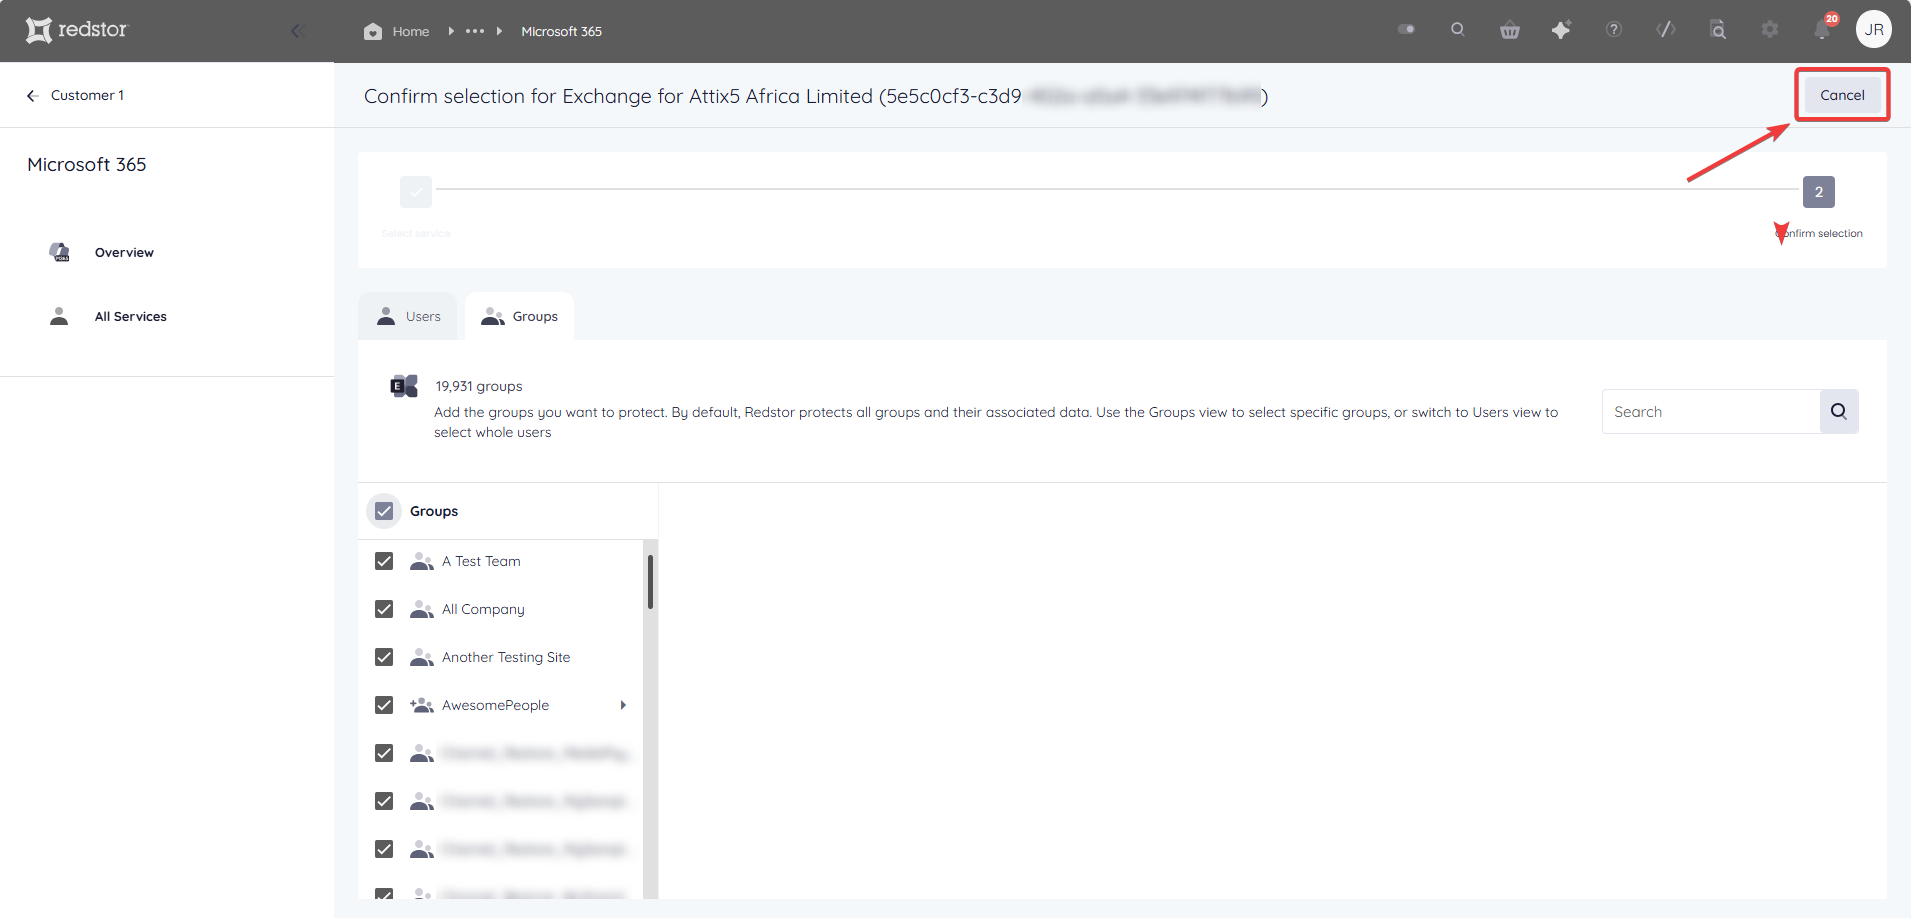This screenshot has height=918, width=1911.
Task: Open the top bar search icon
Action: 1458,29
